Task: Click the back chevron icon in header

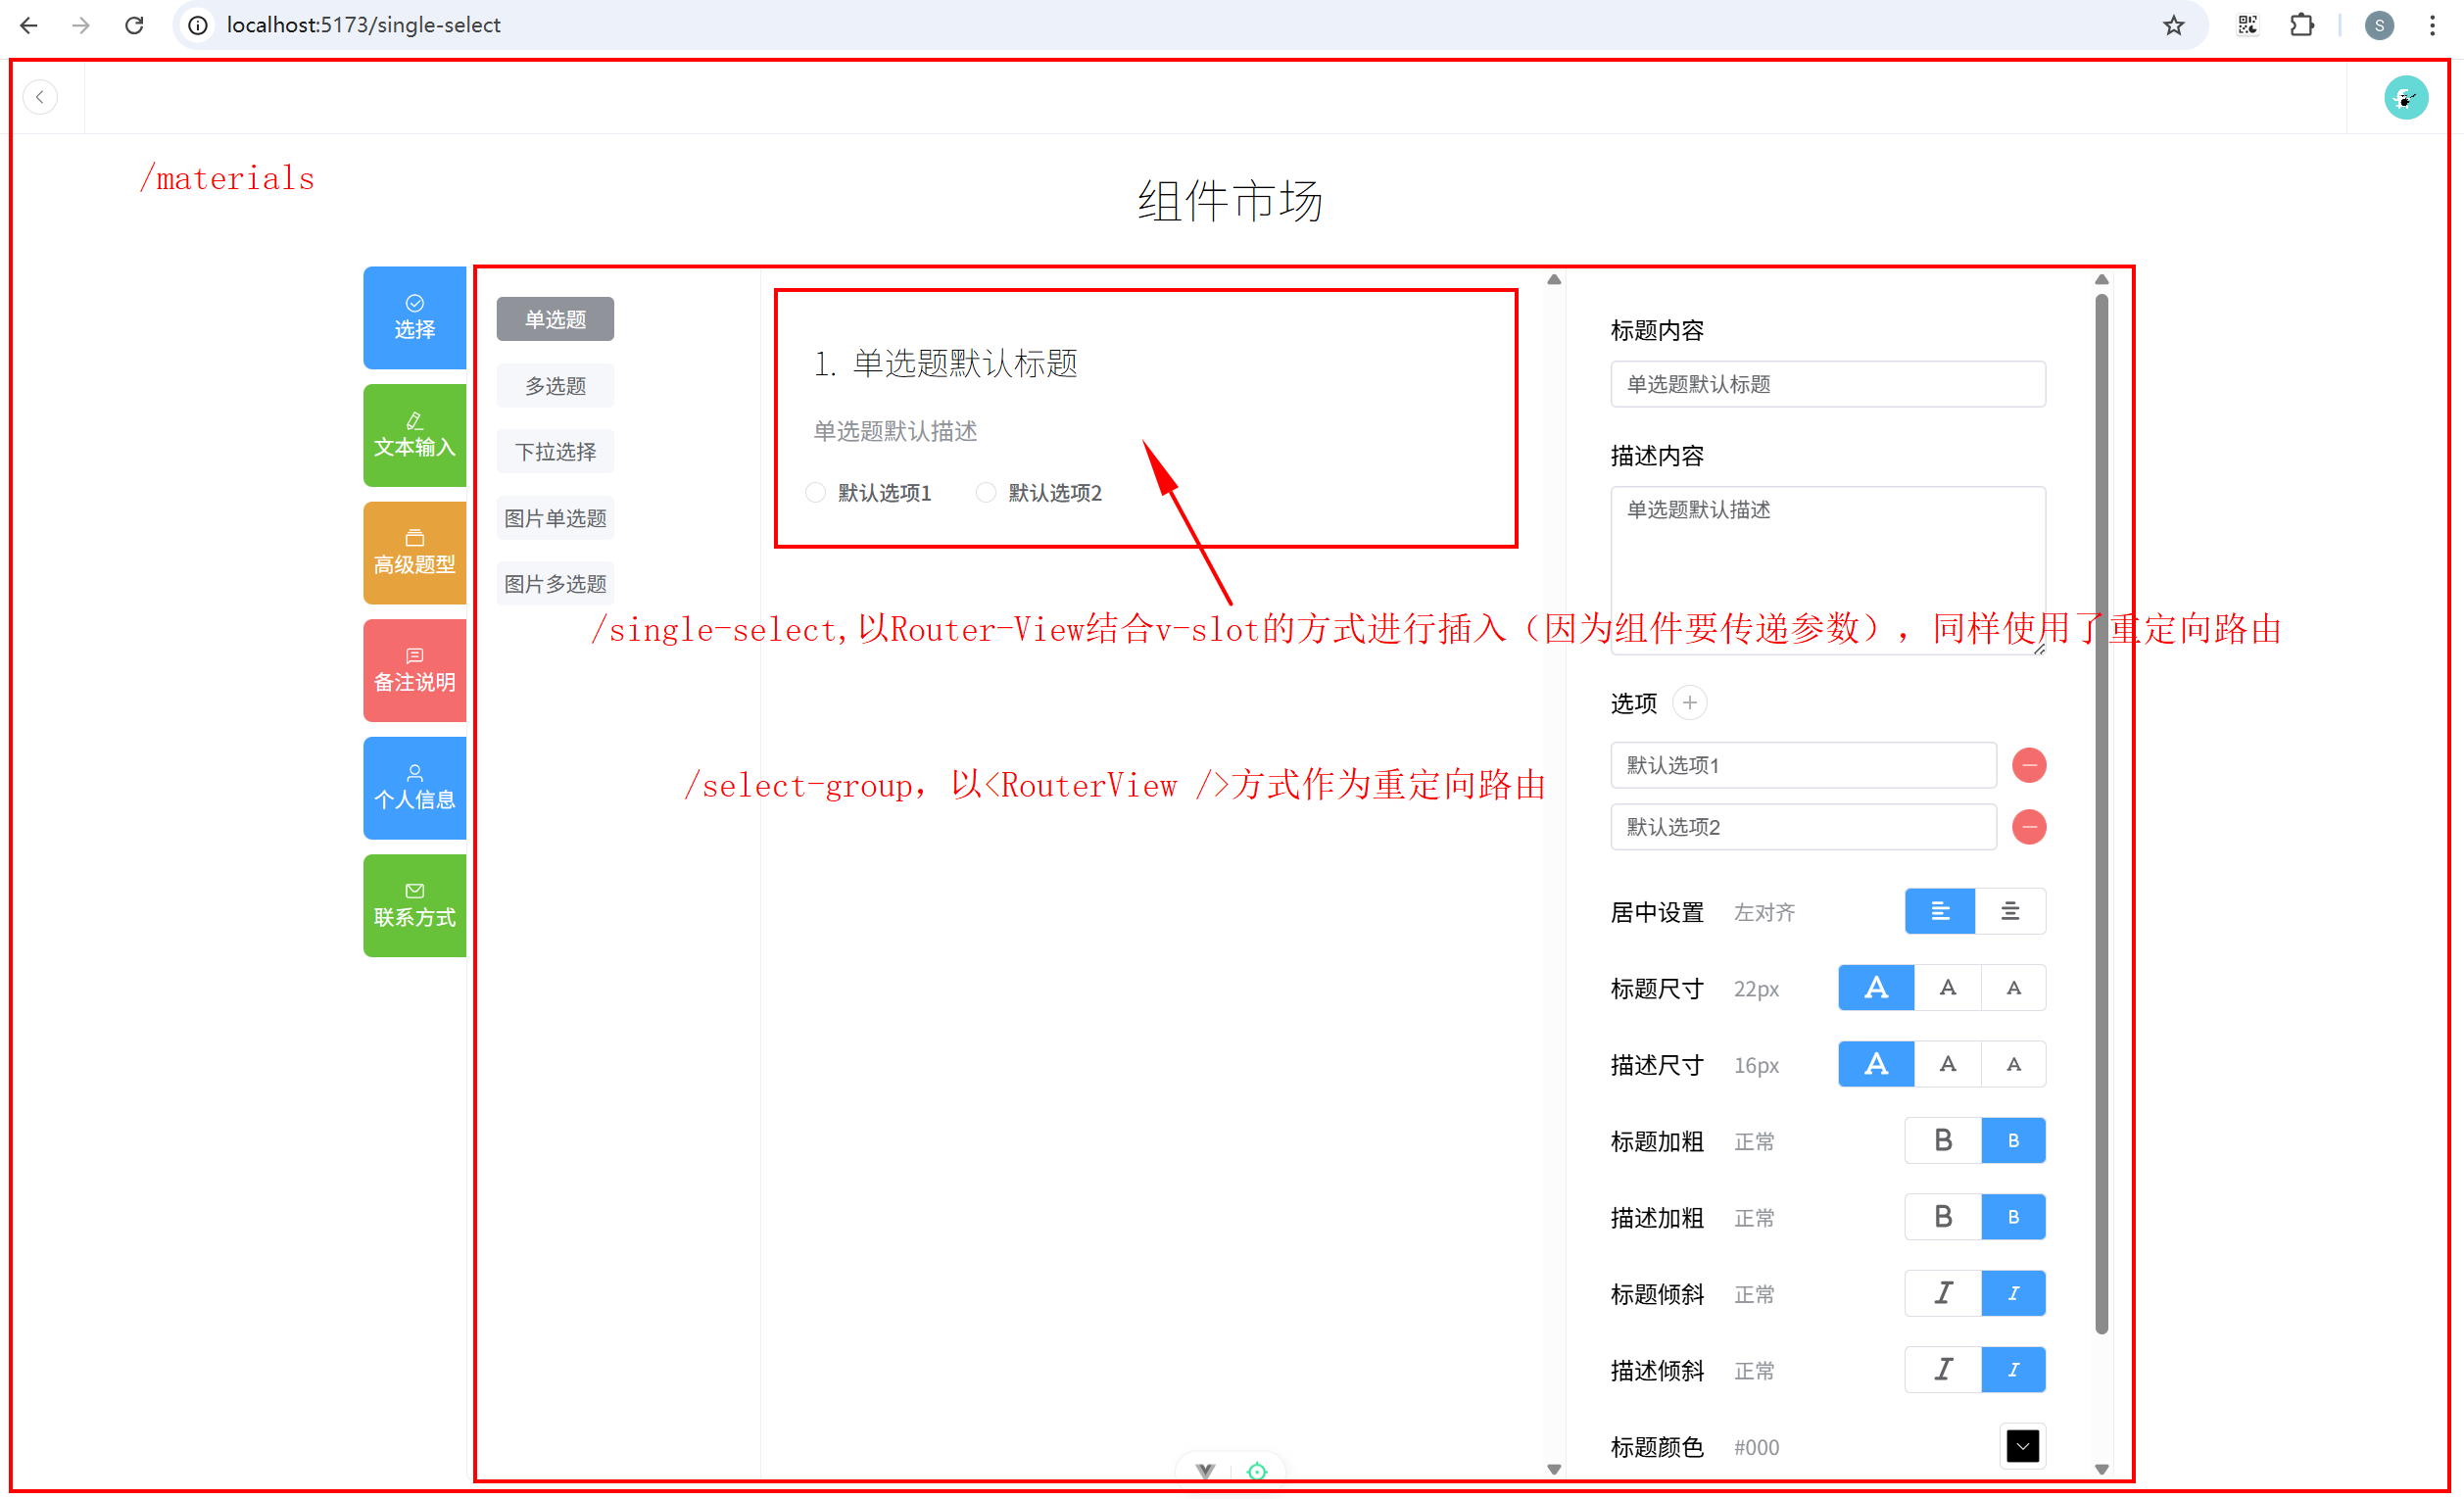Action: 40,97
